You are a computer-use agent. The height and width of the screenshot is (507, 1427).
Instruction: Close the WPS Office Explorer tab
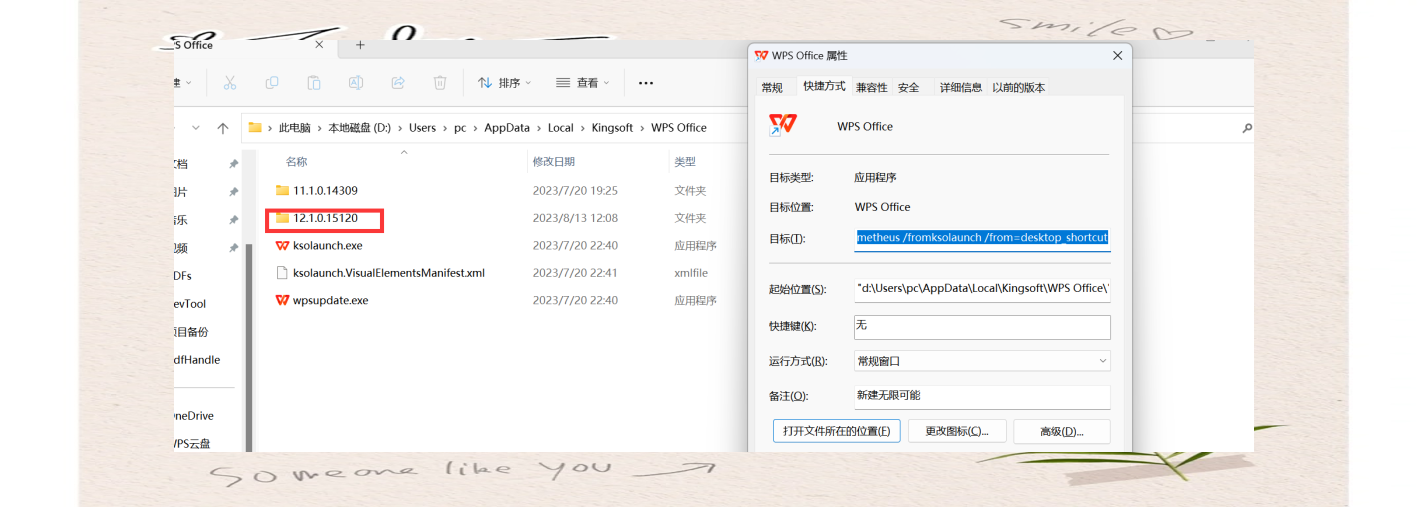[x=319, y=45]
